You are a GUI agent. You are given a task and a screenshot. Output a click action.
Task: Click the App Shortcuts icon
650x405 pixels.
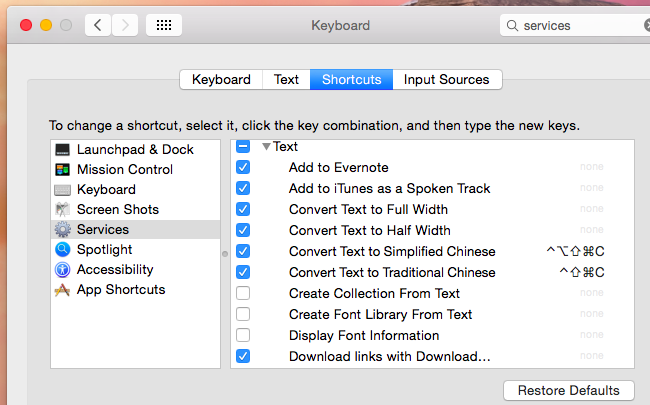(x=62, y=290)
